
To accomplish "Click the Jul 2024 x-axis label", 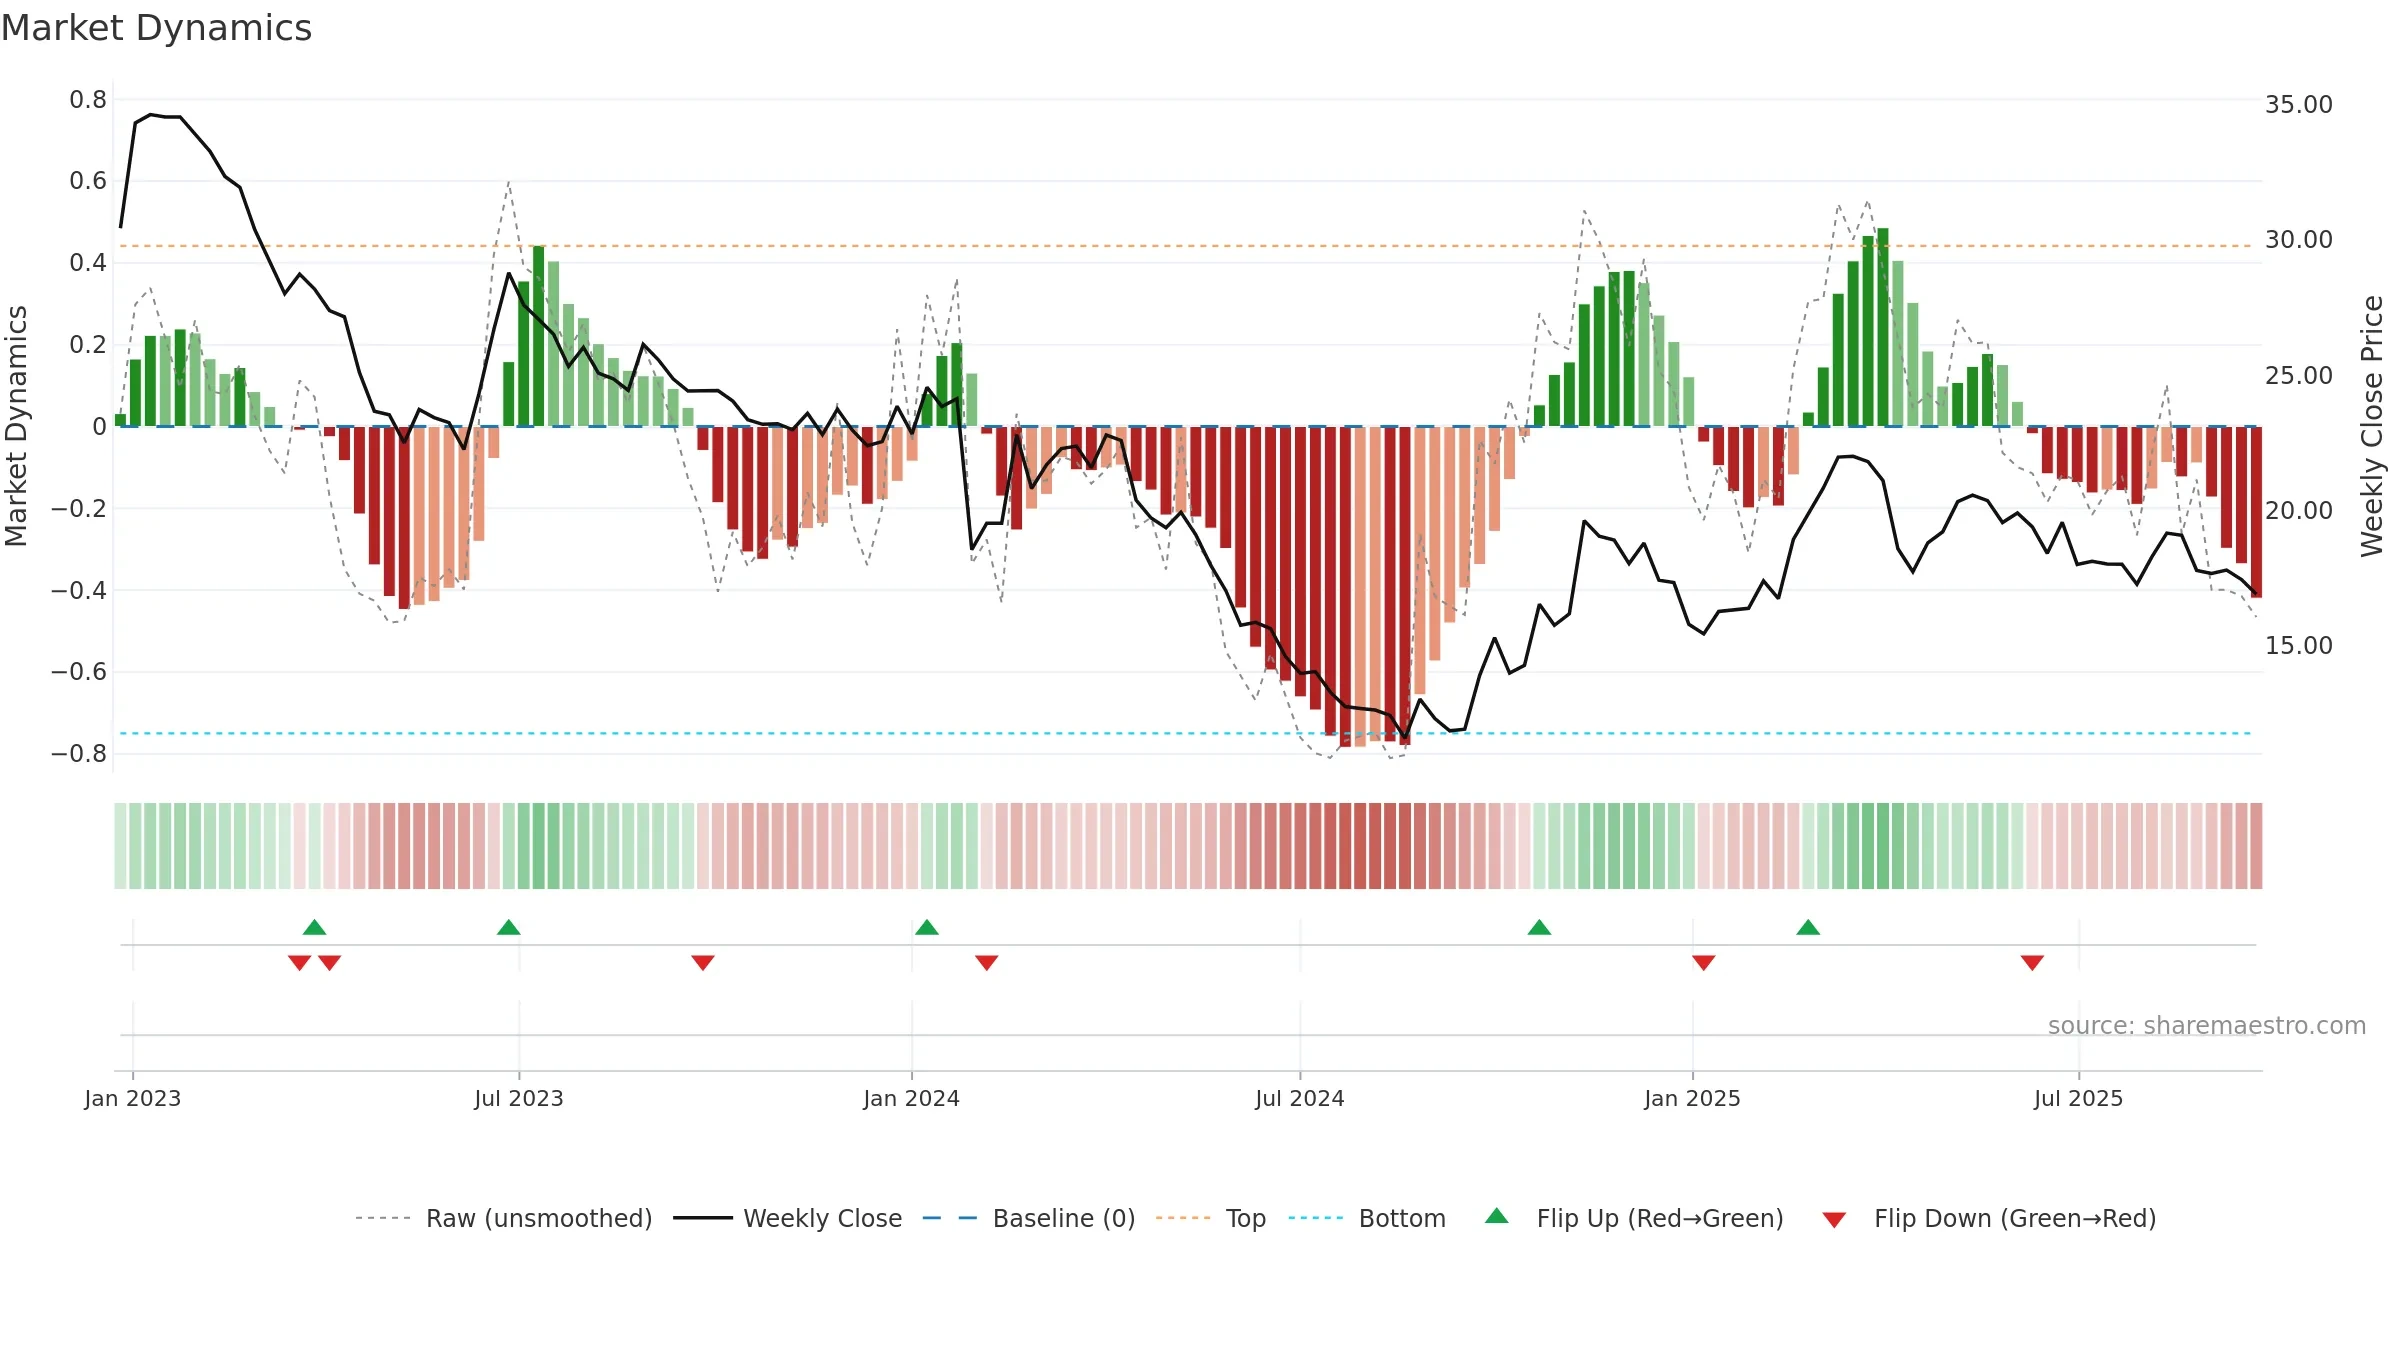I will (1300, 1098).
